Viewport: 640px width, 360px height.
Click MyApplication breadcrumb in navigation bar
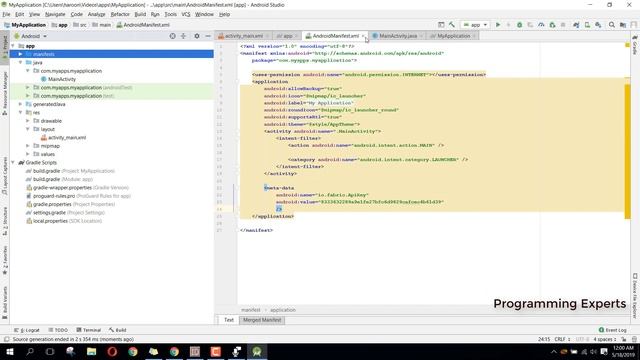pos(24,25)
